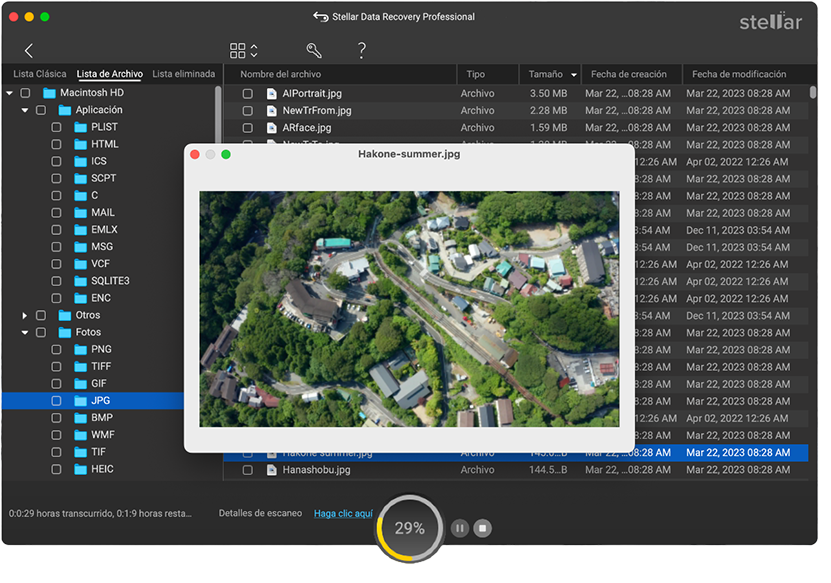831x583 pixels.
Task: Click the search tool key icon
Action: tap(314, 51)
